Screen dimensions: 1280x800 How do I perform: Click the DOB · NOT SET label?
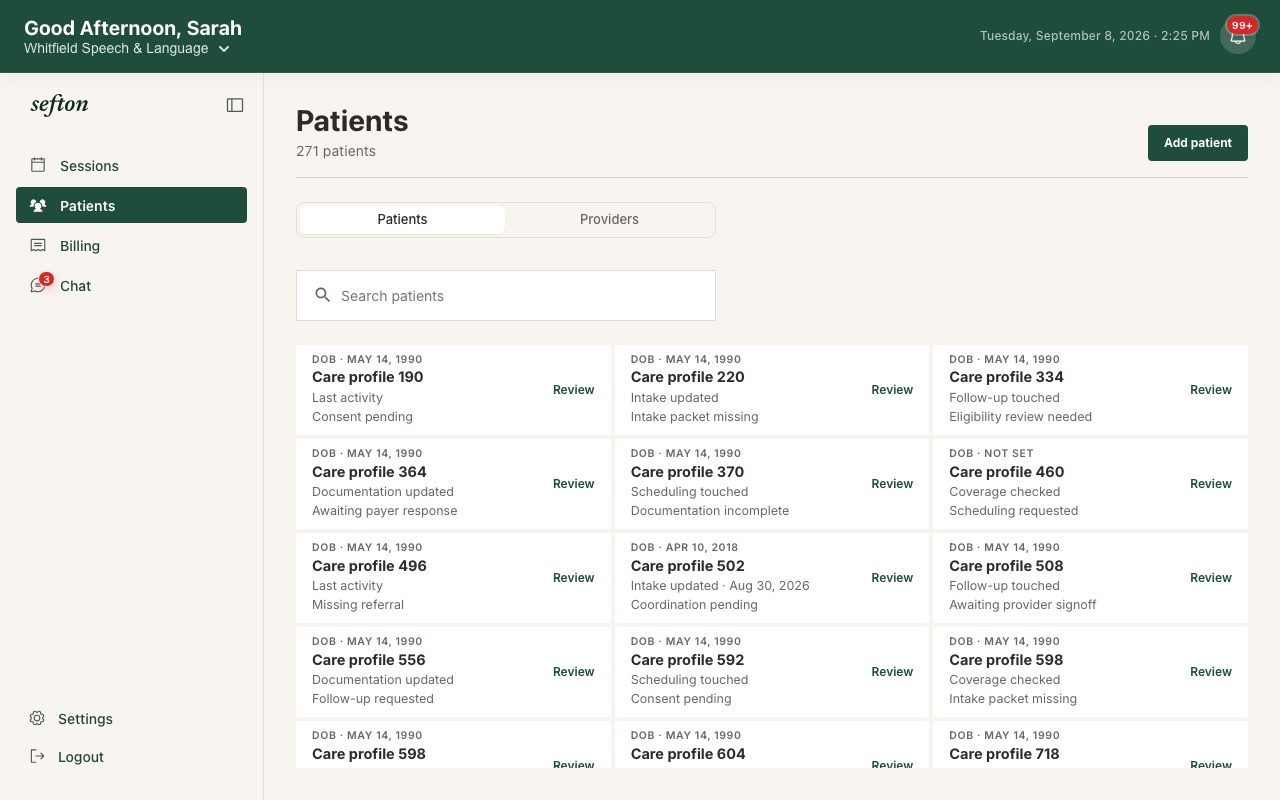point(991,453)
